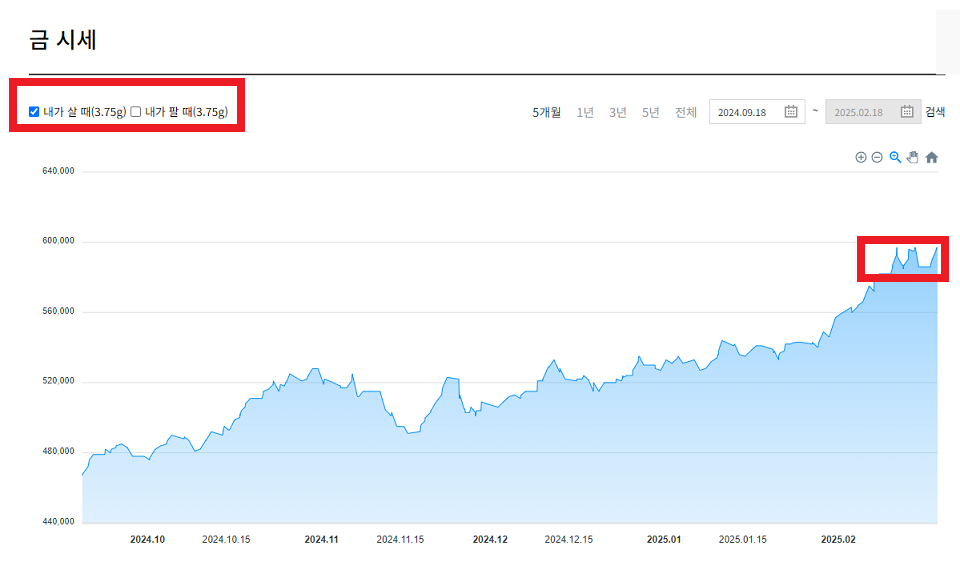The image size is (960, 574).
Task: Open the end date calendar icon
Action: [x=907, y=111]
